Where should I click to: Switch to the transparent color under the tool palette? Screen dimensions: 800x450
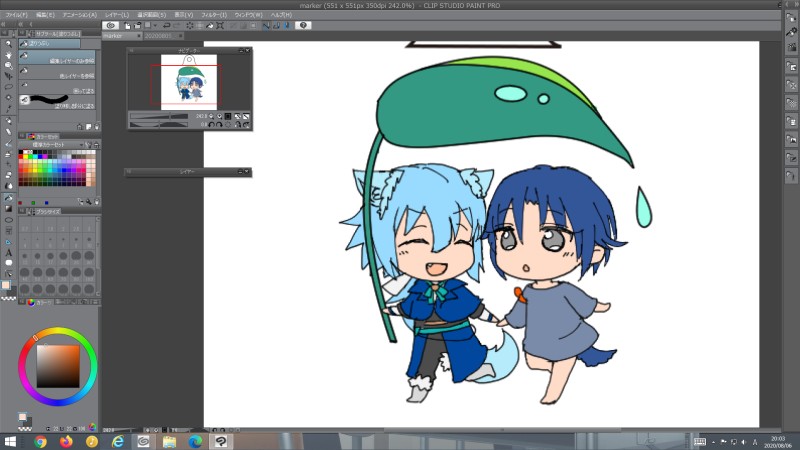pos(8,297)
